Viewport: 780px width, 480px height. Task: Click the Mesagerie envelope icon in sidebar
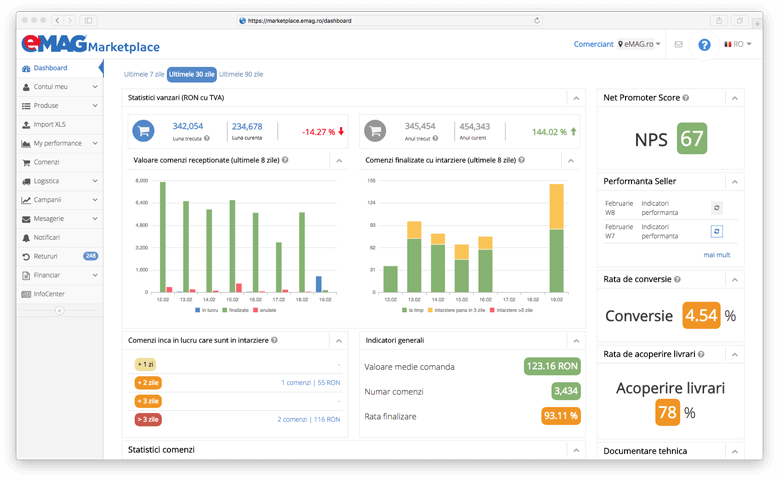pyautogui.click(x=26, y=219)
